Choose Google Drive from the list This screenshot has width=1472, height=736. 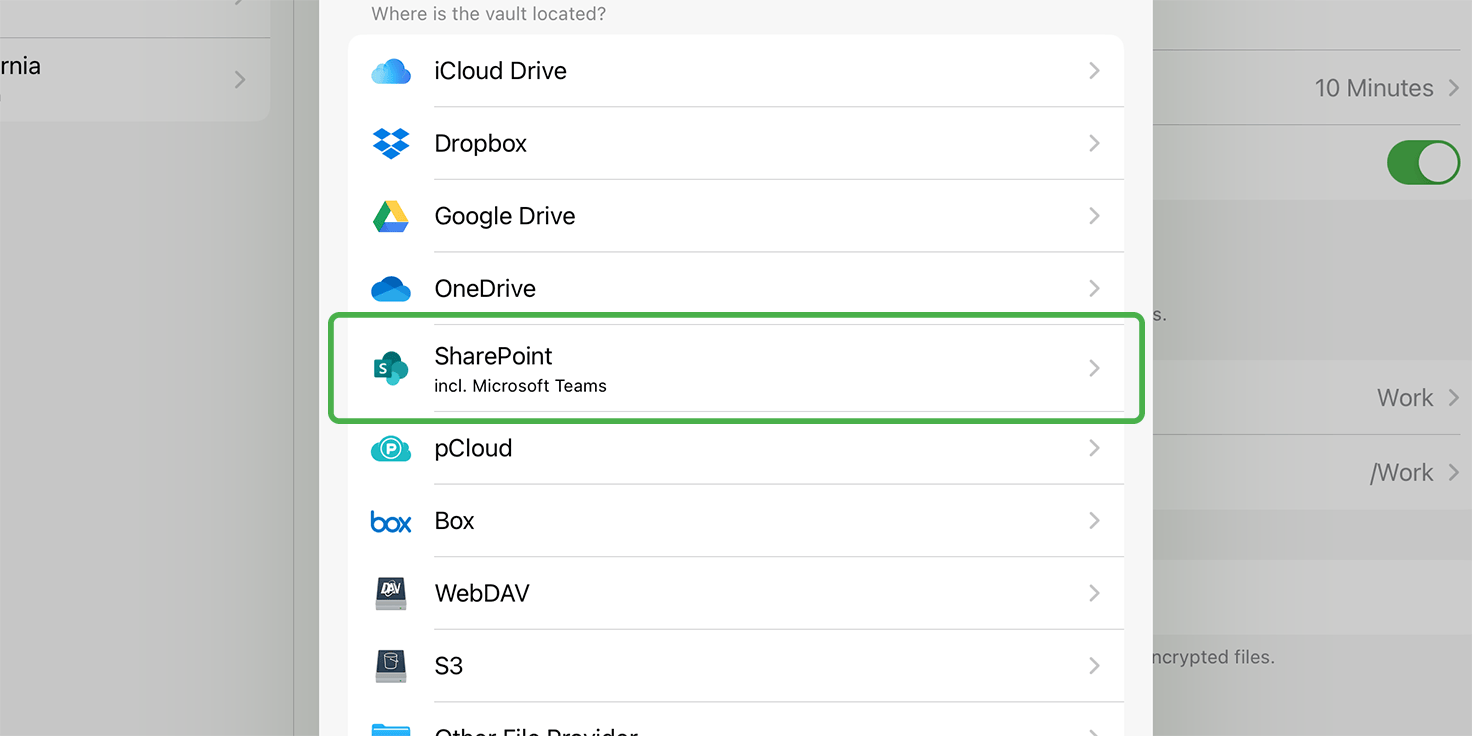coord(736,216)
